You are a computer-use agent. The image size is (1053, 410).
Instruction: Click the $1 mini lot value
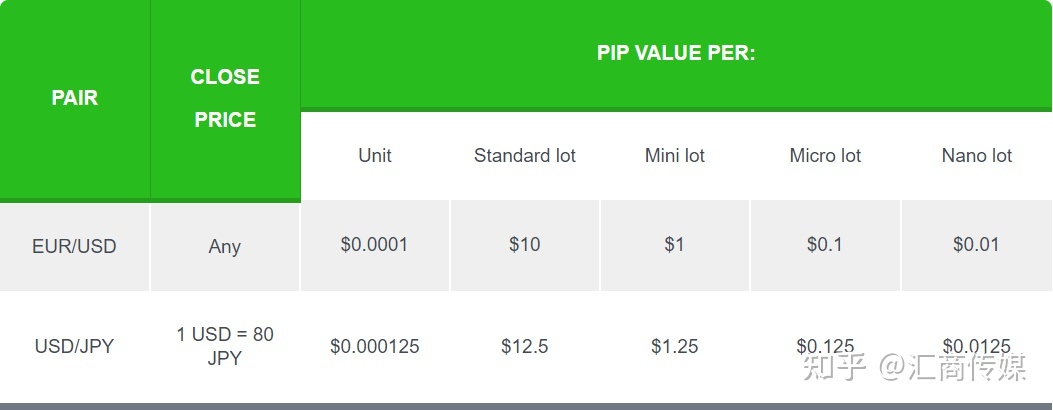tap(675, 244)
